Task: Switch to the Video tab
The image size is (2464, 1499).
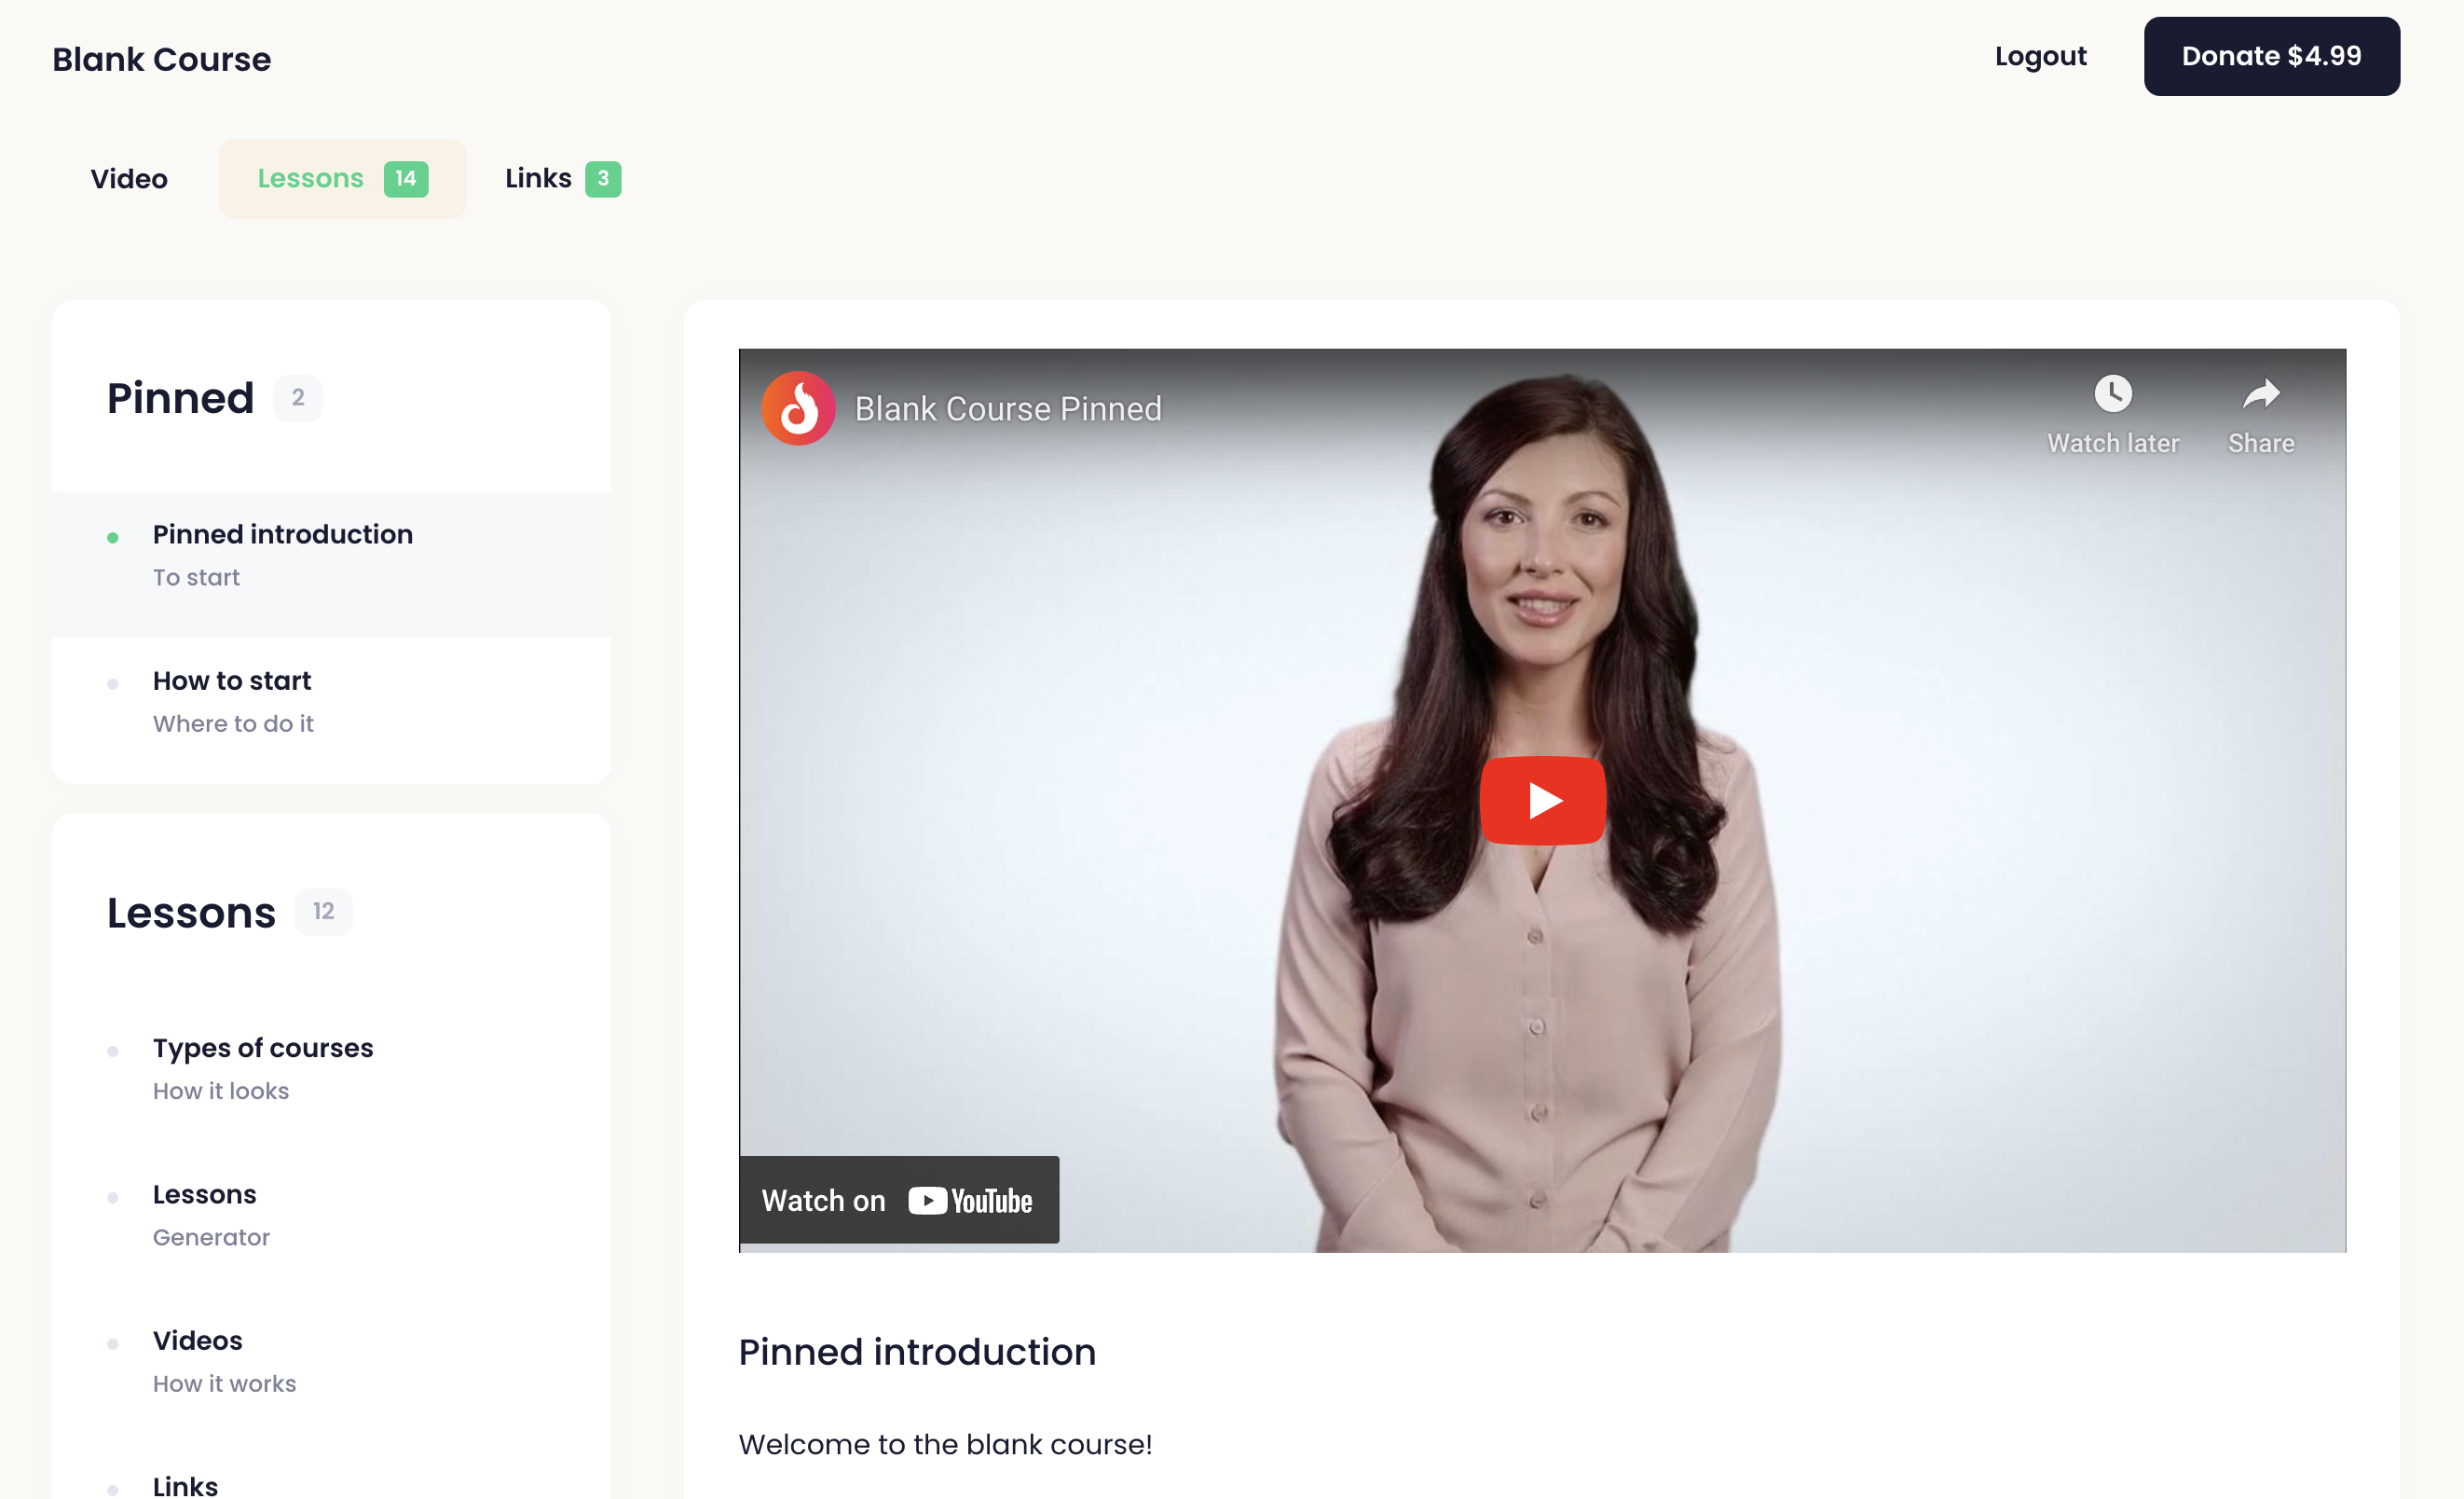Action: coord(129,179)
